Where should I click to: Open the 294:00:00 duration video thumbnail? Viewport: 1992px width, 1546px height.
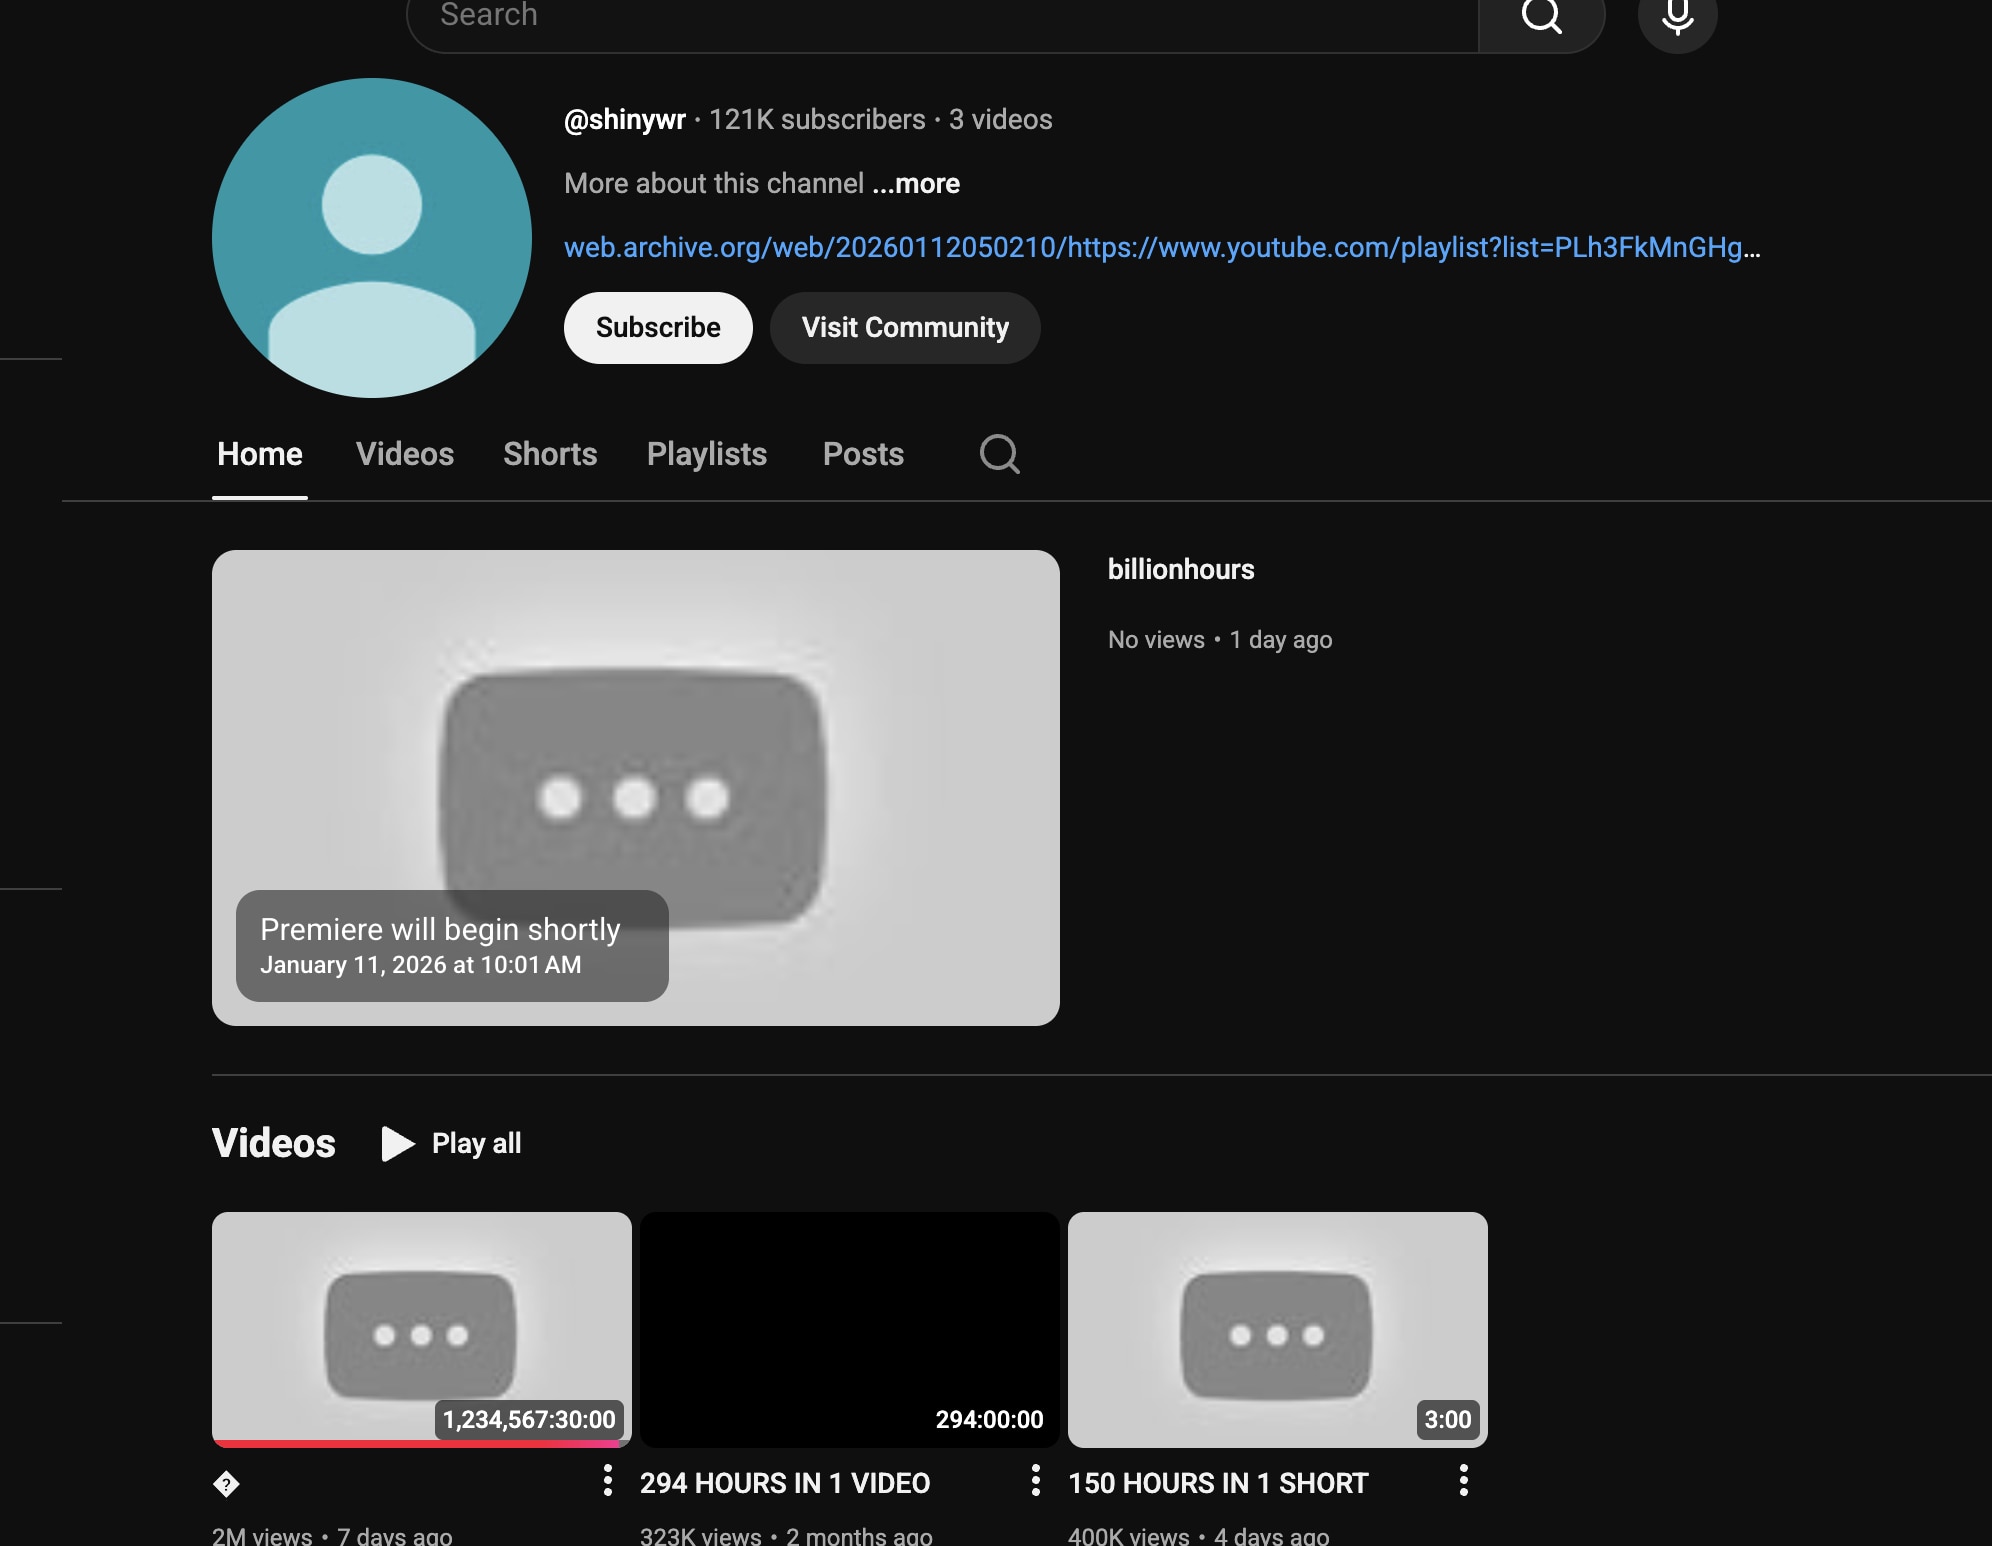[849, 1329]
